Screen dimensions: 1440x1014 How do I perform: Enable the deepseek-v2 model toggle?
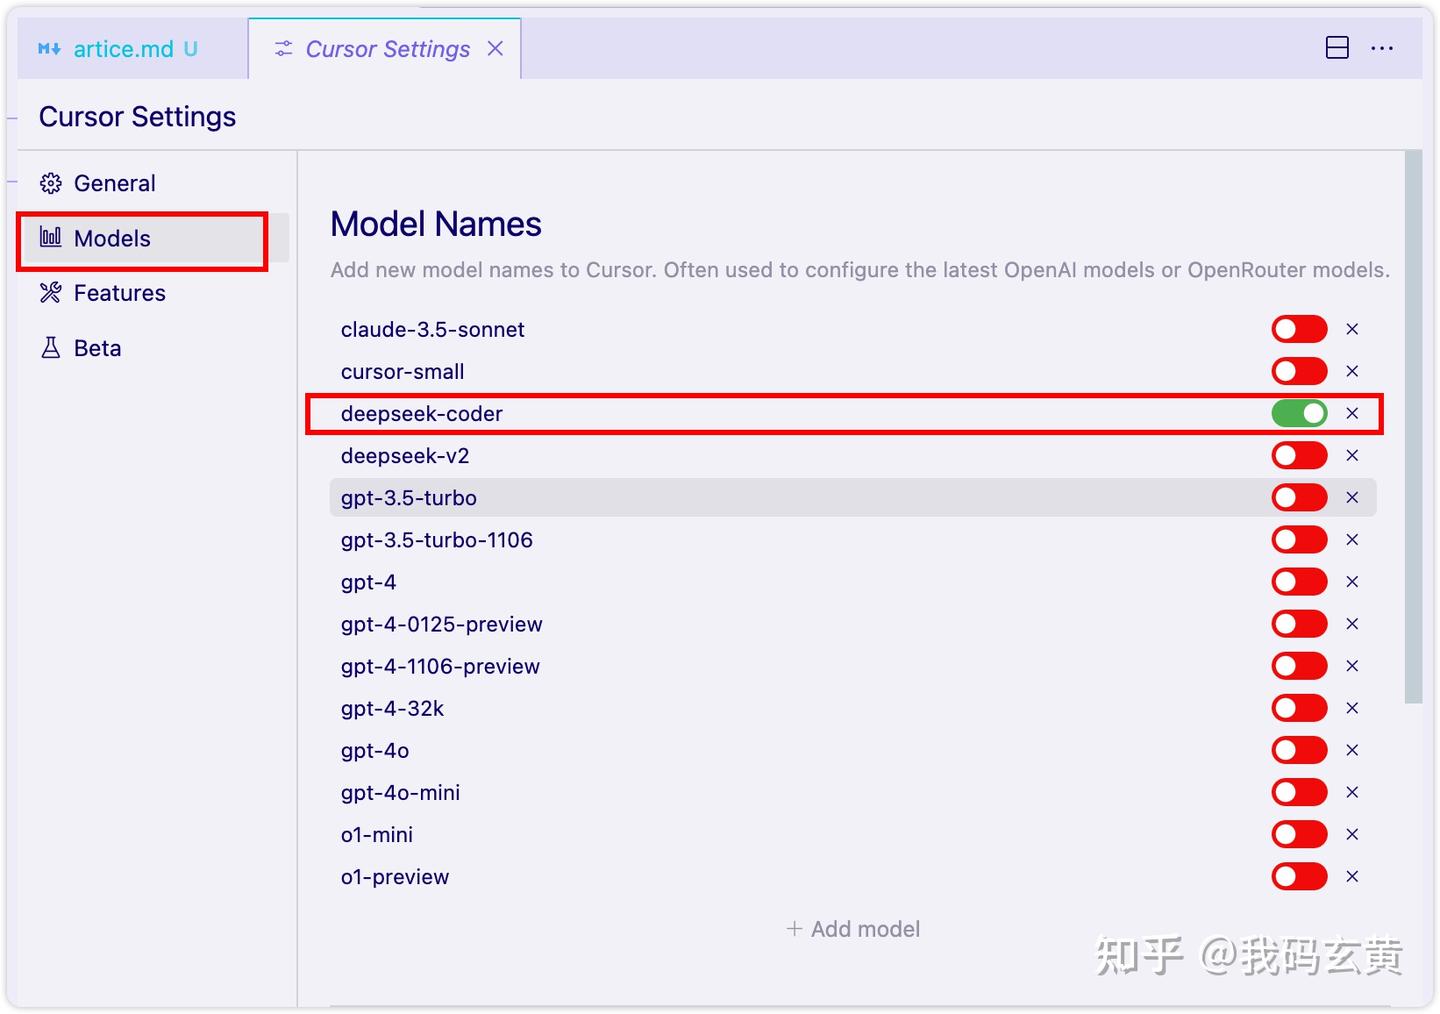pyautogui.click(x=1299, y=455)
